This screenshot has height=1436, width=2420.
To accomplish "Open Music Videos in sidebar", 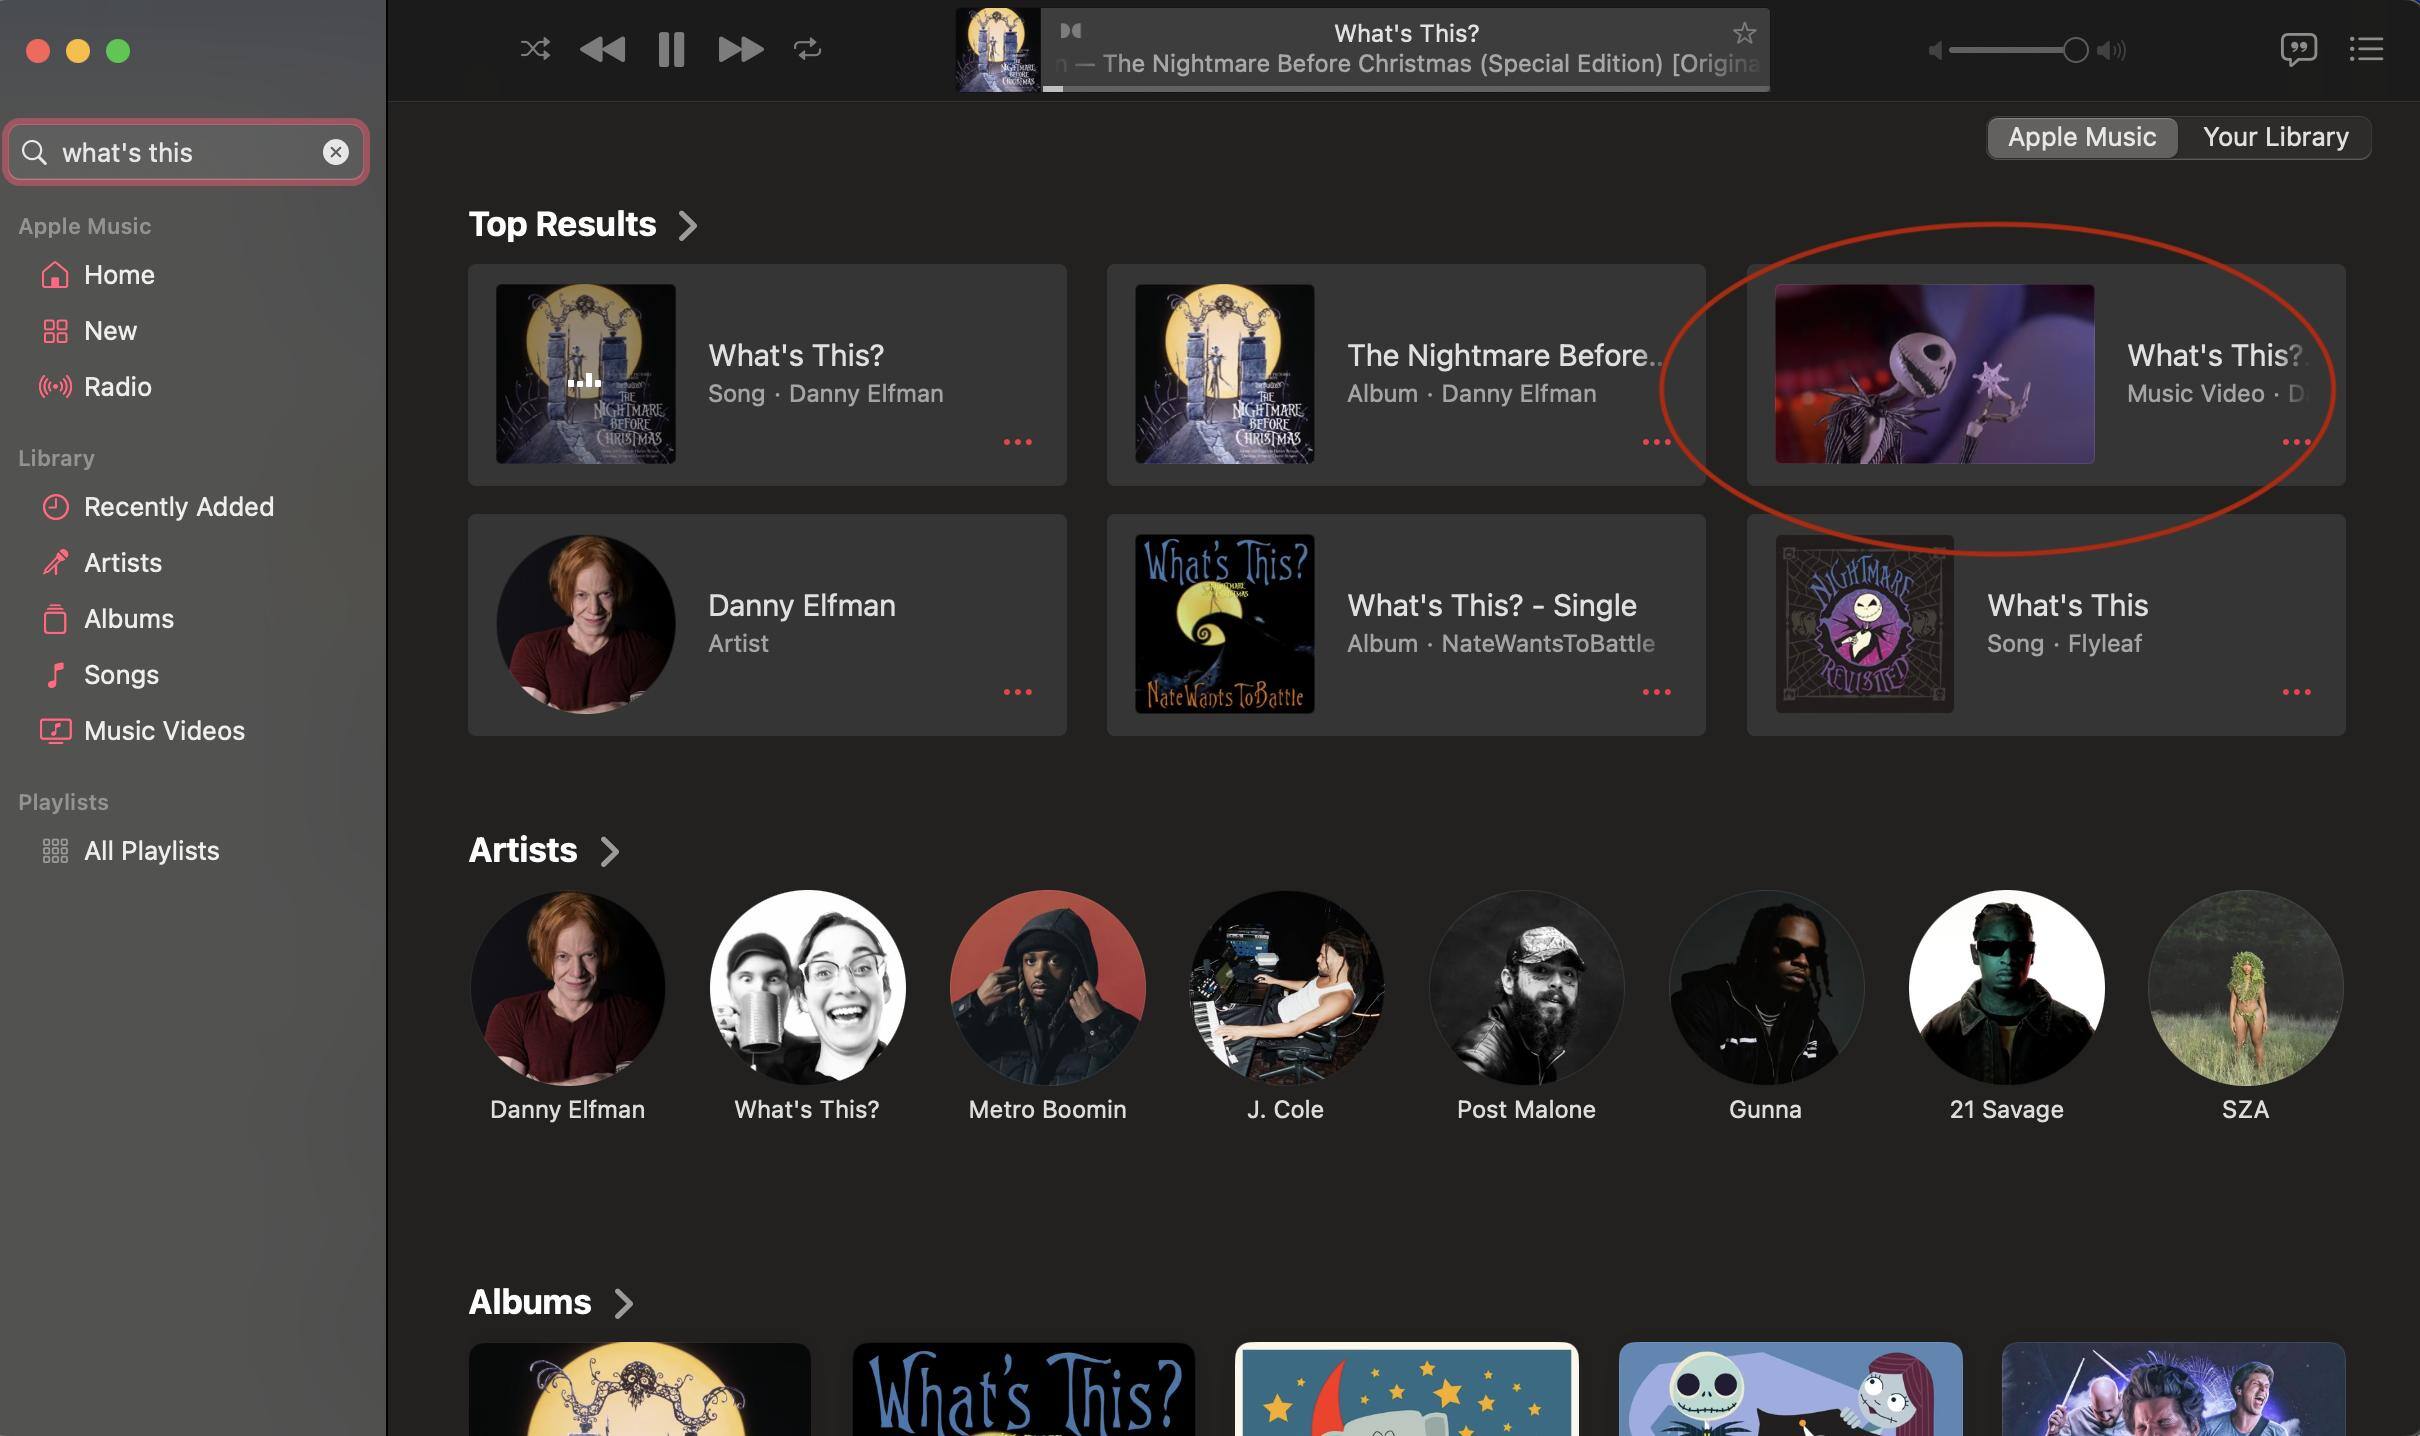I will (164, 731).
